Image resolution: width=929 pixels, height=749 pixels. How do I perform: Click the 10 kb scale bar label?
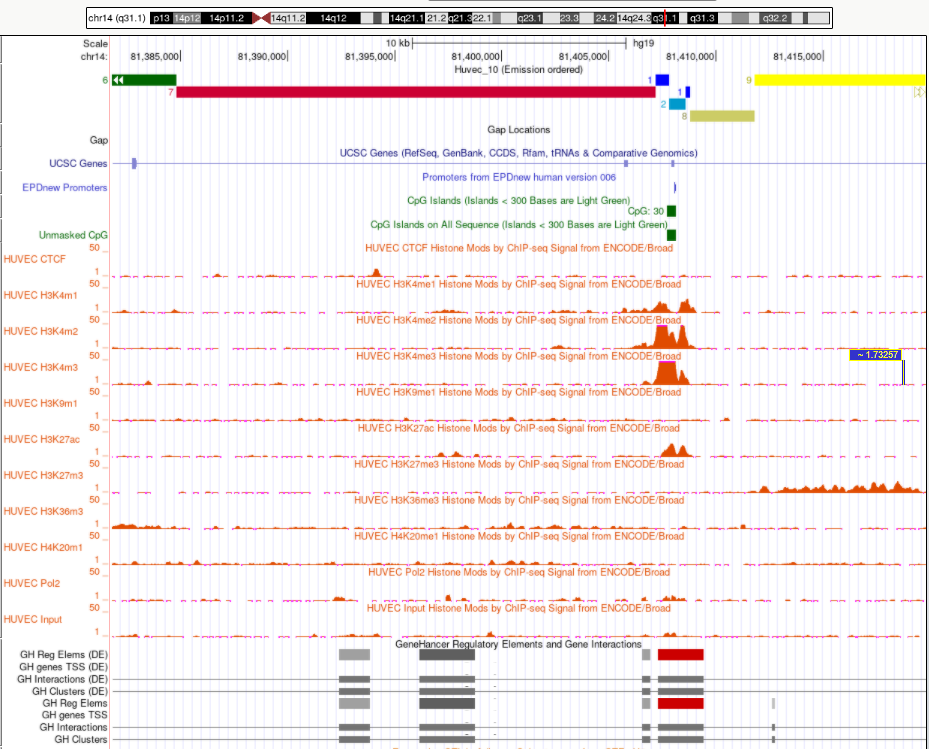(397, 43)
